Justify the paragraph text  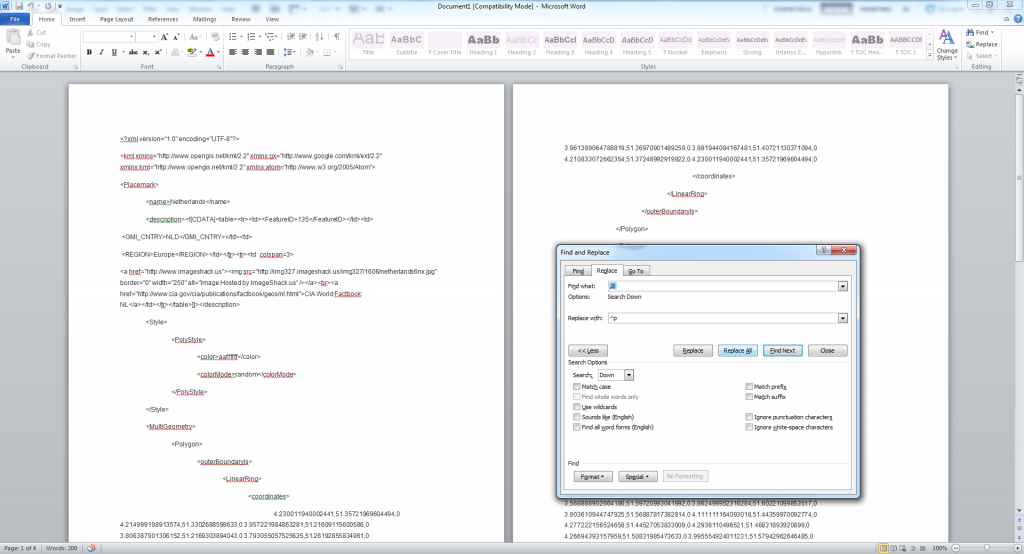[x=270, y=52]
